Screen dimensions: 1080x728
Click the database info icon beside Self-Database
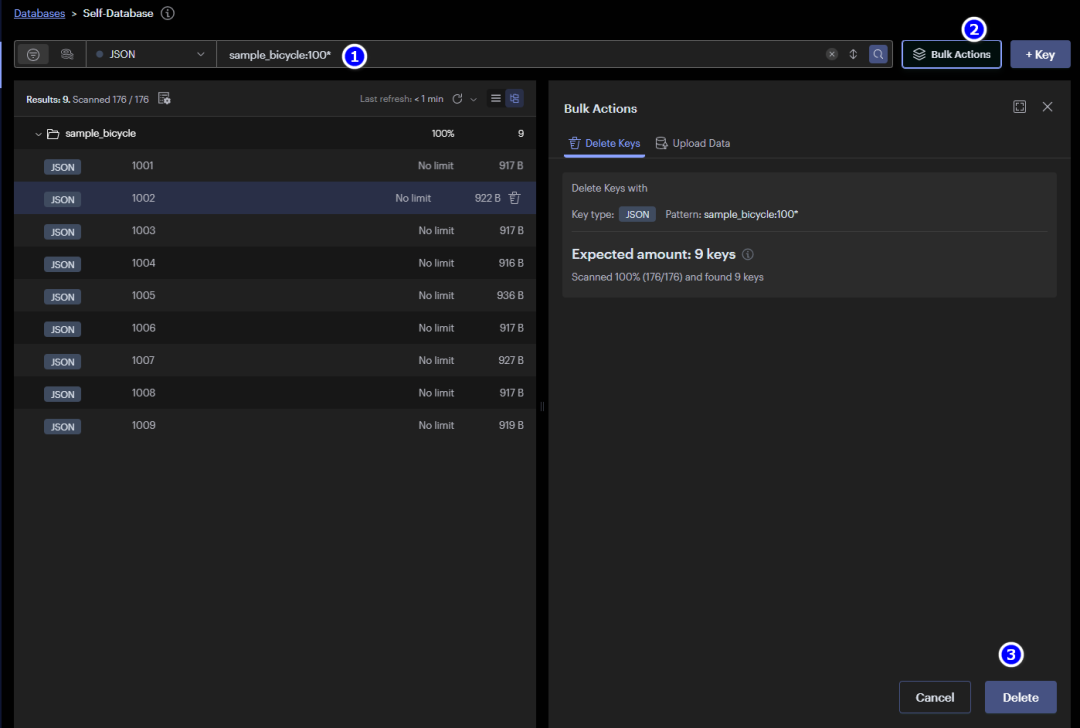coord(167,14)
